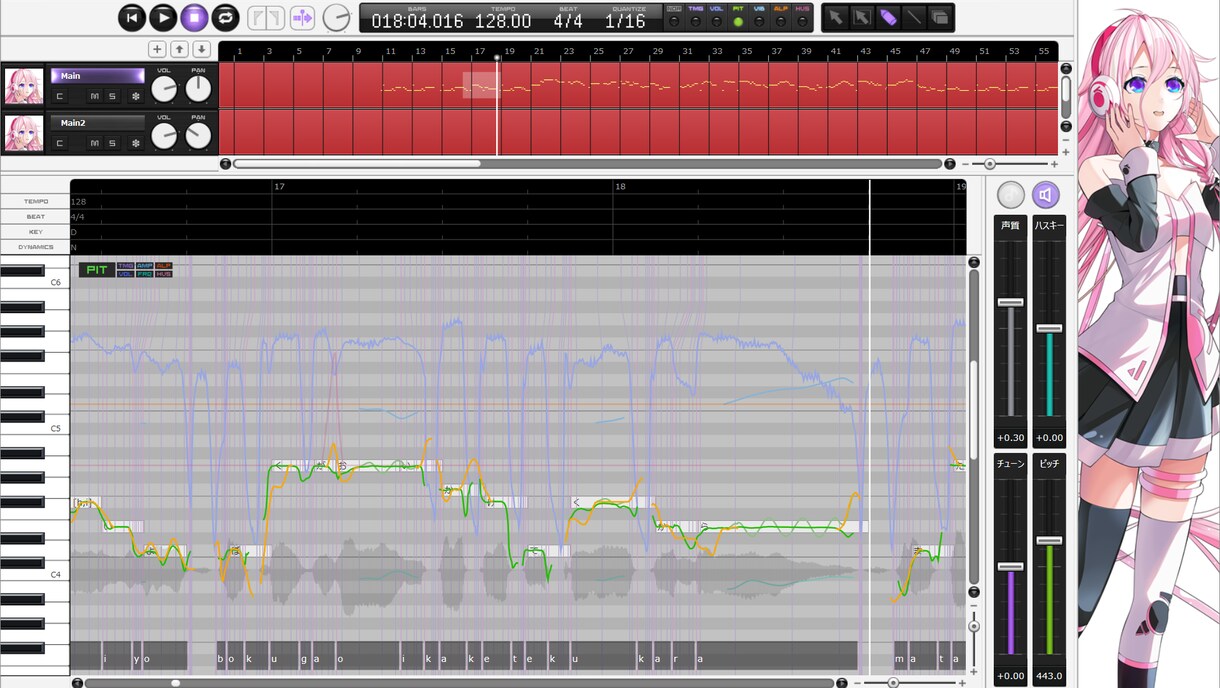Click the purple speaker icon above the sliders
This screenshot has height=688, width=1220.
pyautogui.click(x=1046, y=195)
